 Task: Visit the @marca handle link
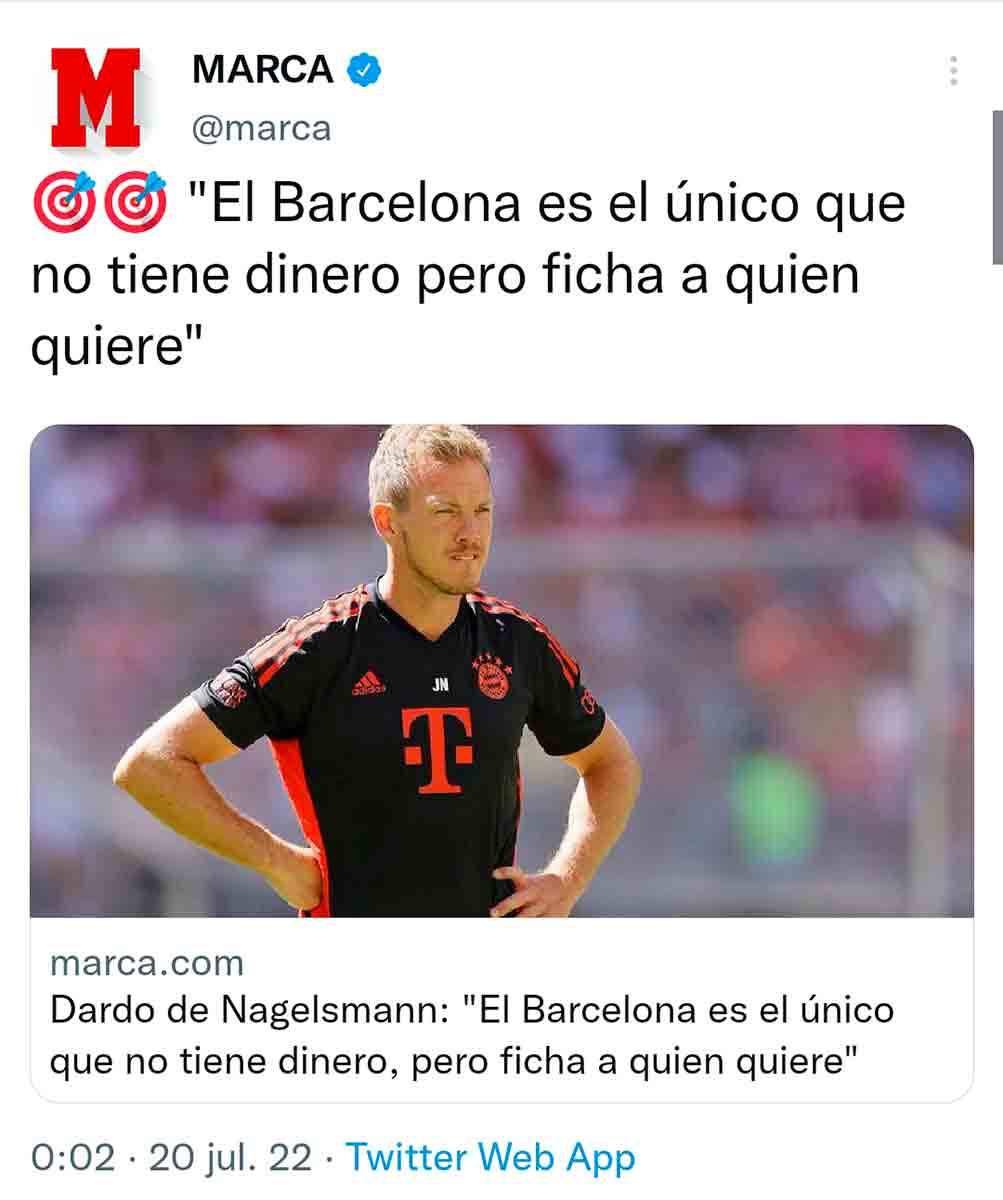(x=261, y=129)
